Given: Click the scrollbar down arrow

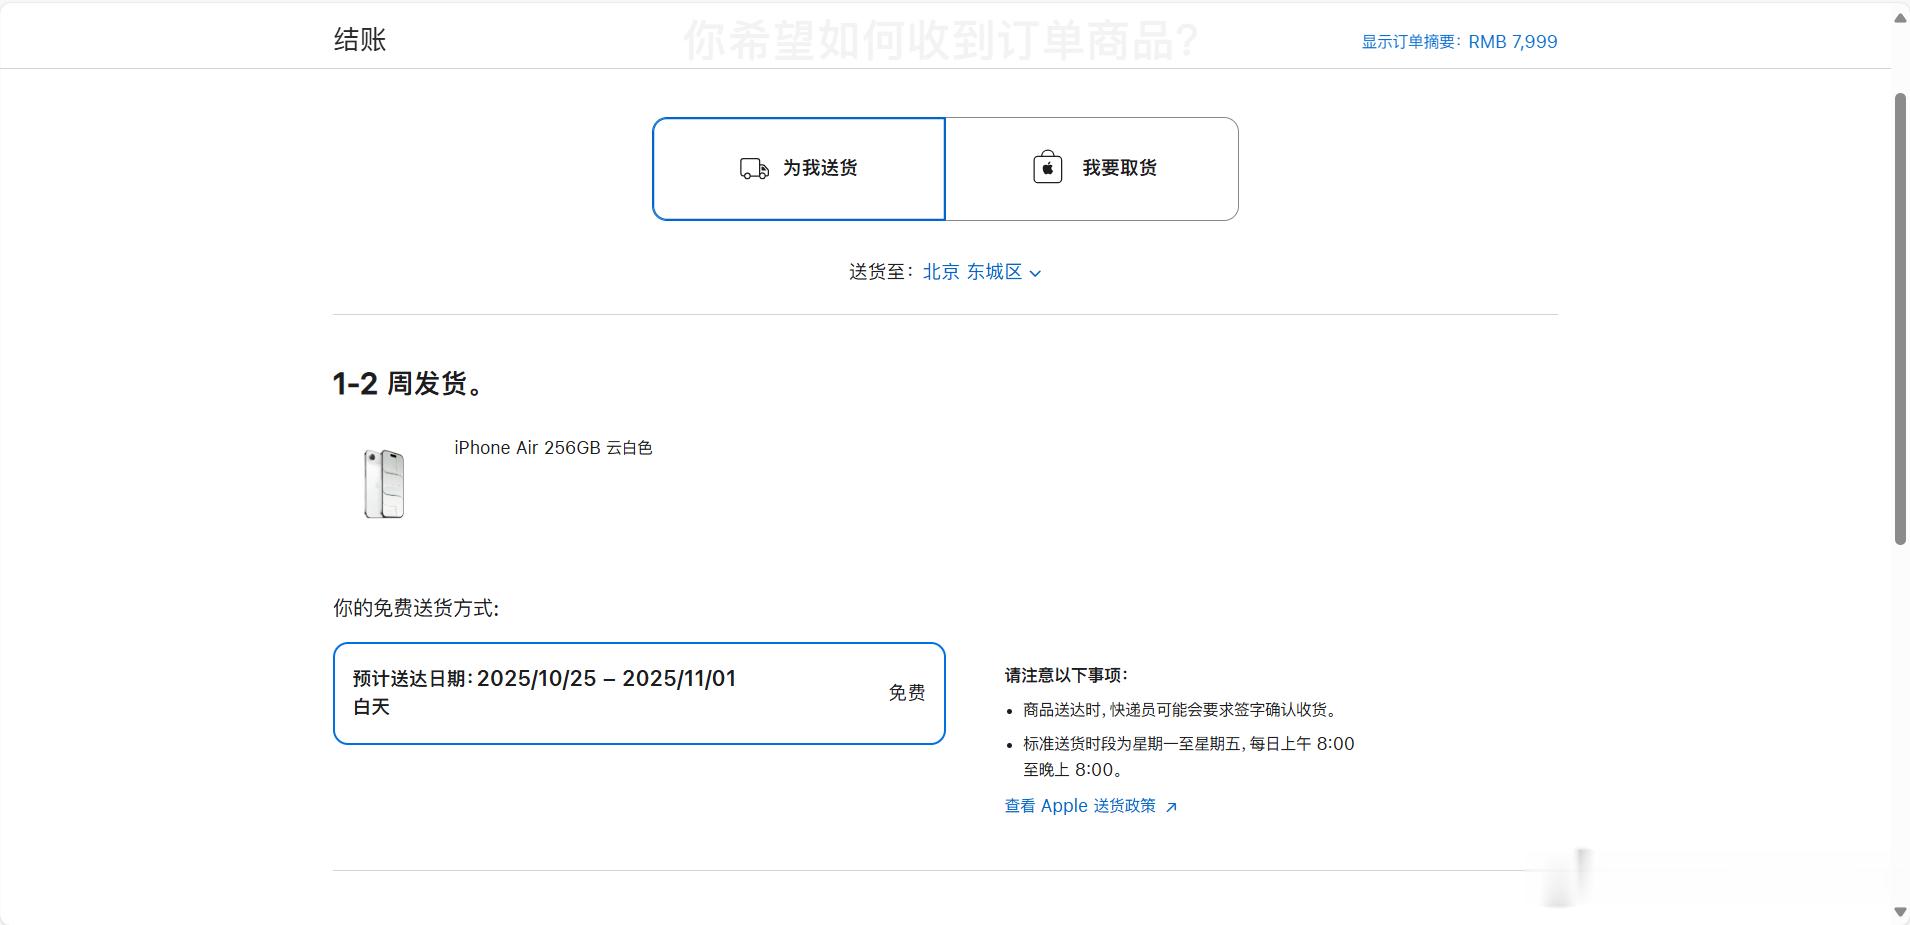Looking at the screenshot, I should click(x=1900, y=912).
